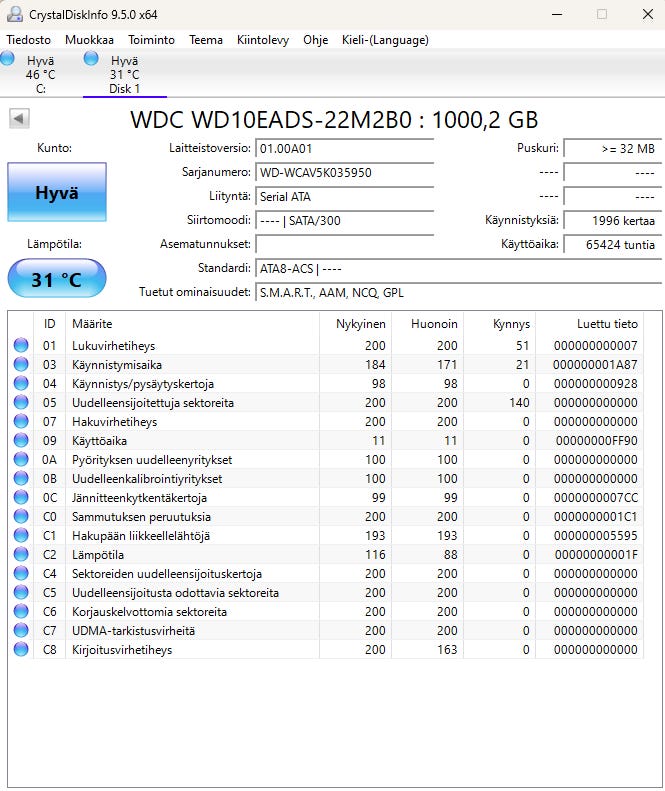Click the status orb for Kirjoitusvirhetiheys
The image size is (665, 791).
(21, 649)
